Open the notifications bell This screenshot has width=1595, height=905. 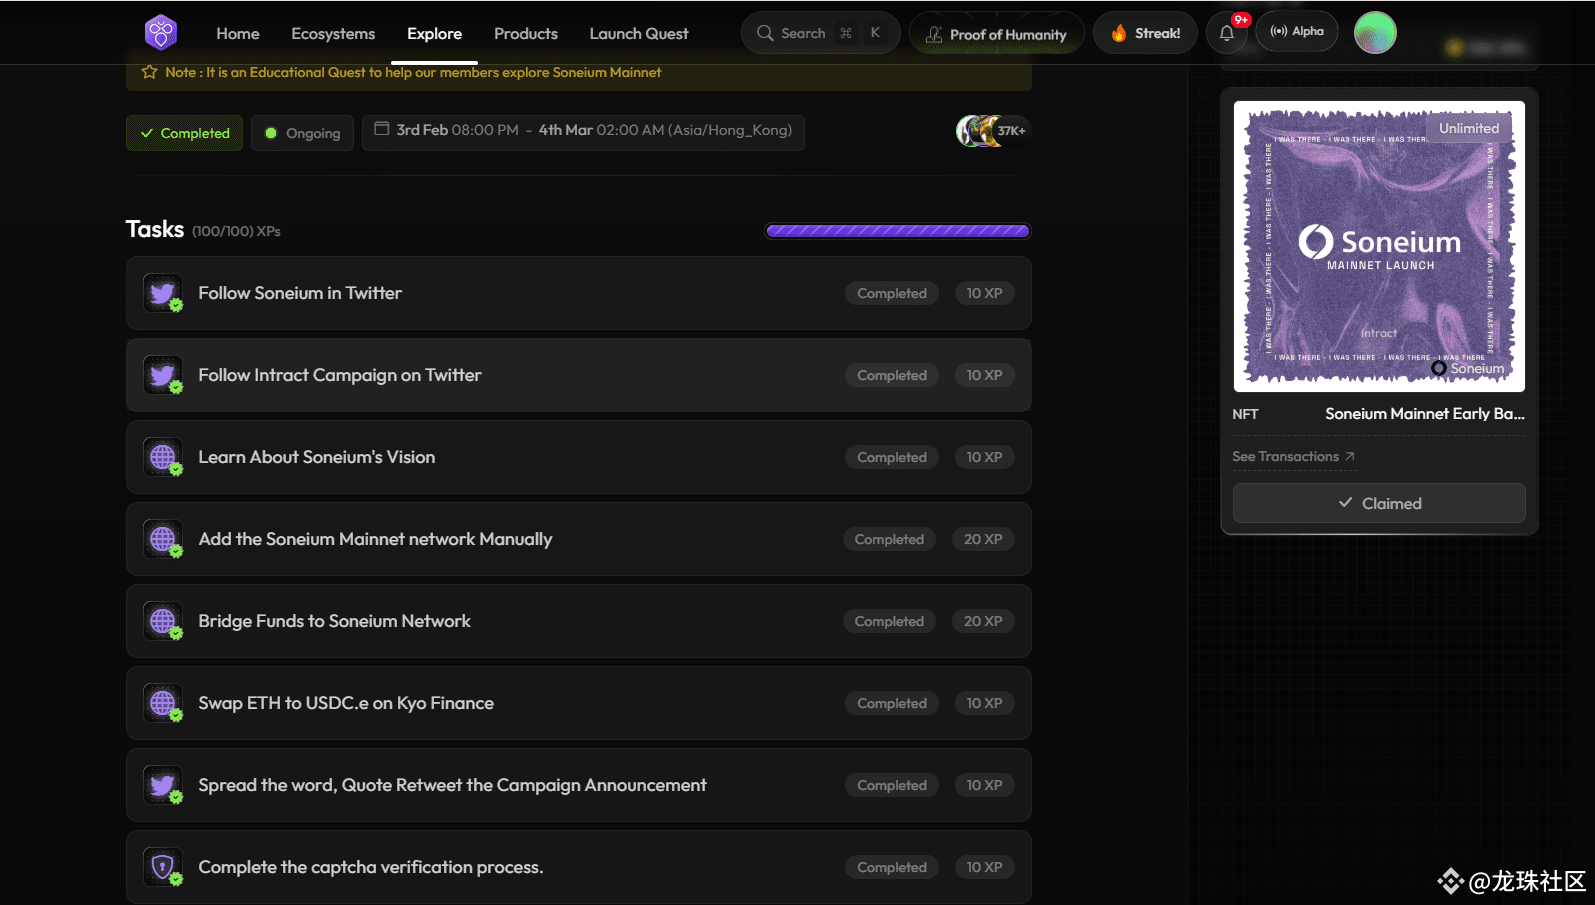tap(1227, 33)
